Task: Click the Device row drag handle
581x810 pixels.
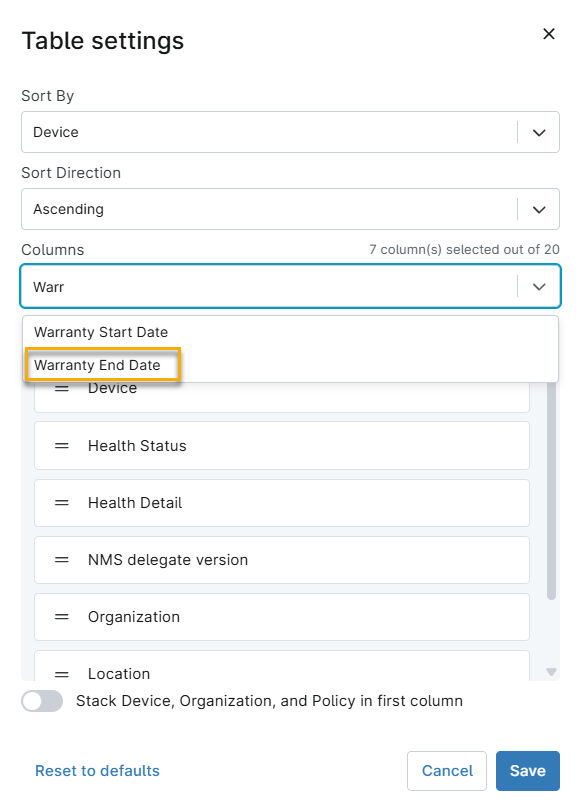Action: pyautogui.click(x=62, y=389)
